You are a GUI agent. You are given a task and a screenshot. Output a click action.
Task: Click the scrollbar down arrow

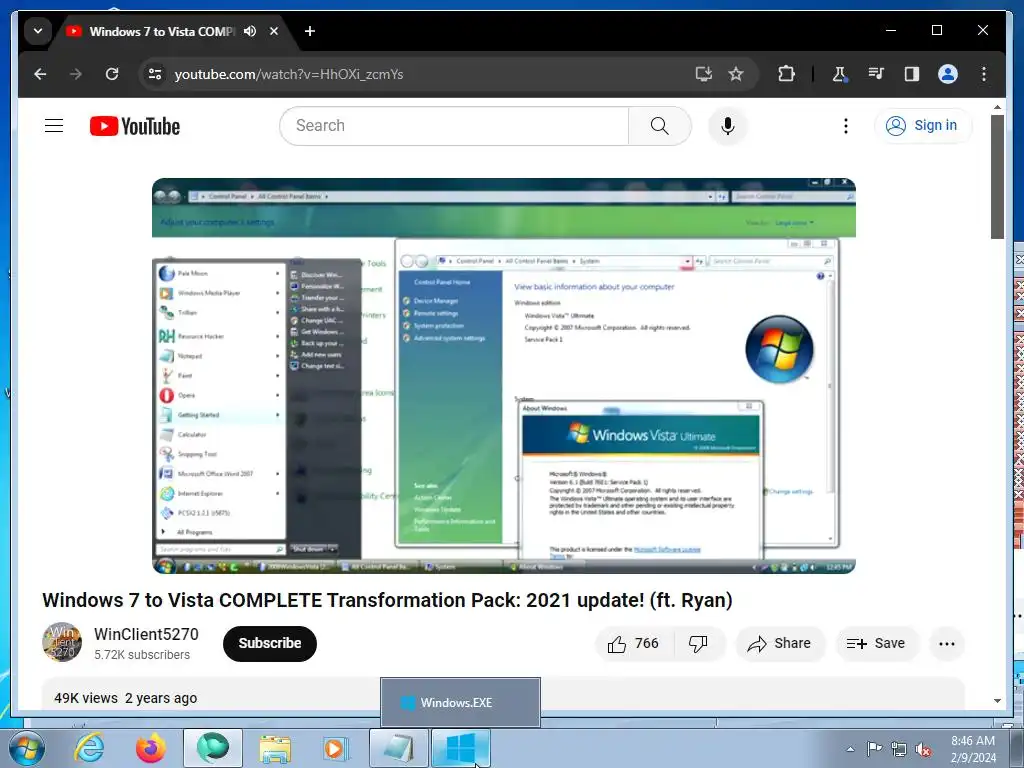(x=997, y=701)
